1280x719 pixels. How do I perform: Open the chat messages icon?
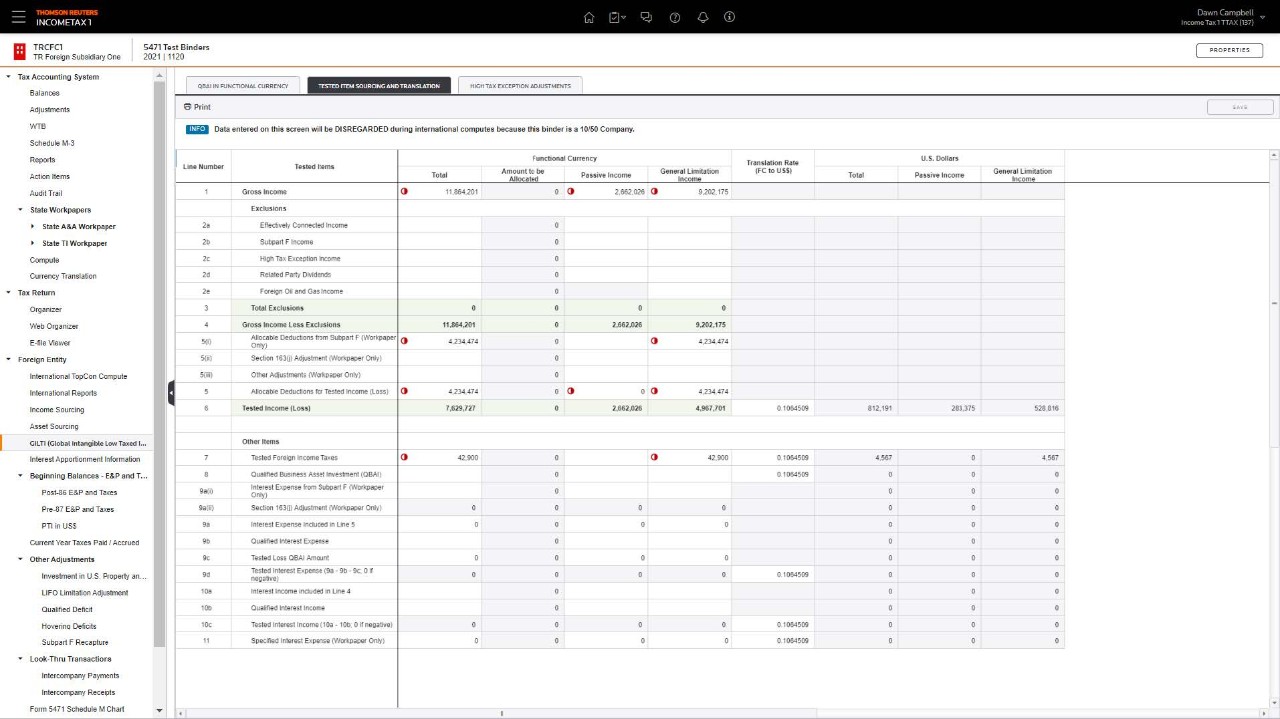(646, 17)
